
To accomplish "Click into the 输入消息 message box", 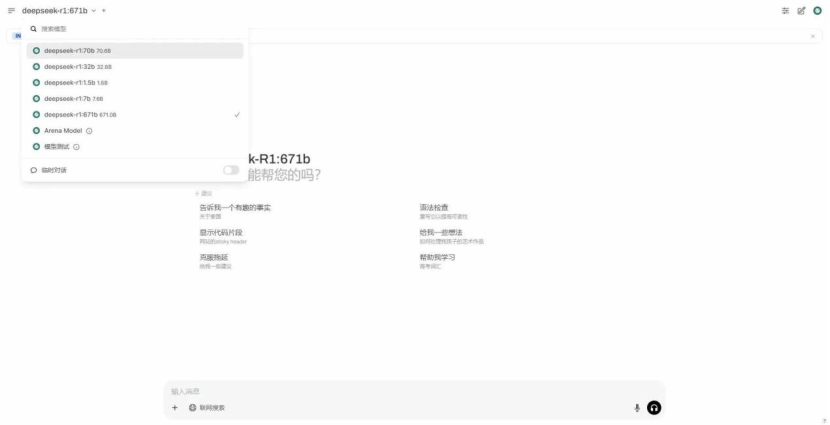I will [414, 392].
